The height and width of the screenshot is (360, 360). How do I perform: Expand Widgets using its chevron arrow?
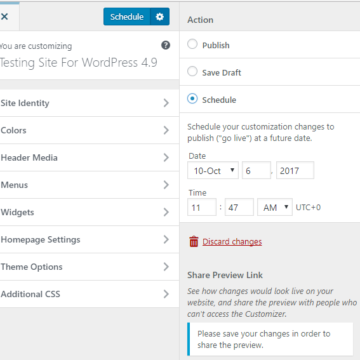point(166,212)
